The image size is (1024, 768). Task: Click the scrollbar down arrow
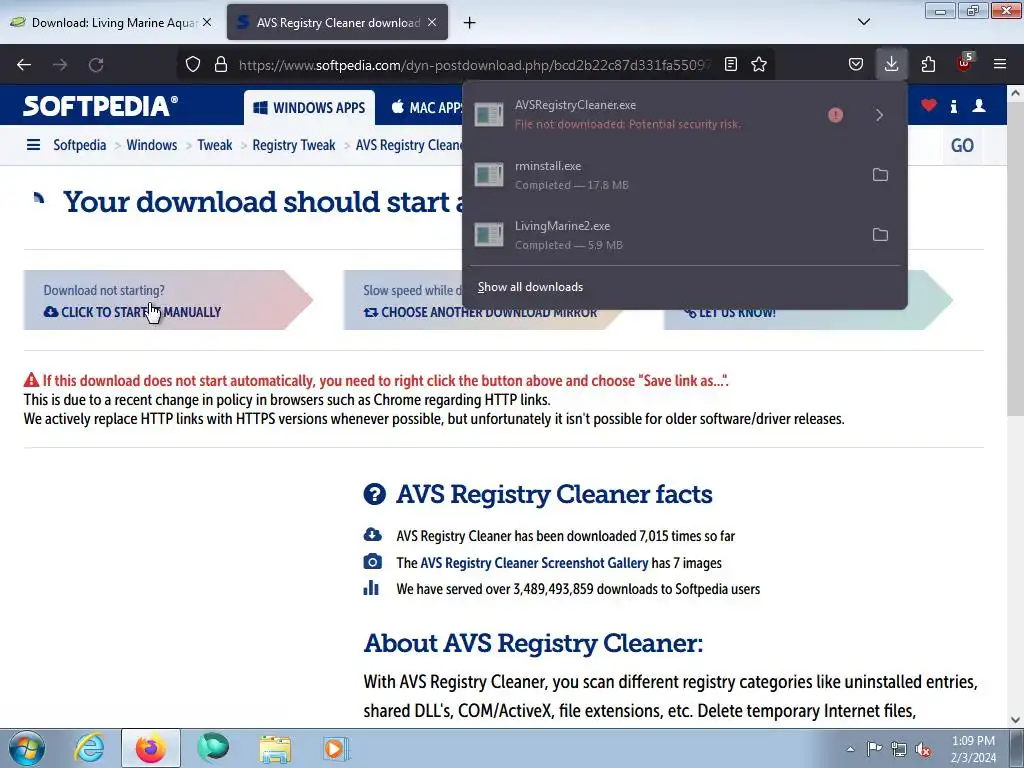1015,720
